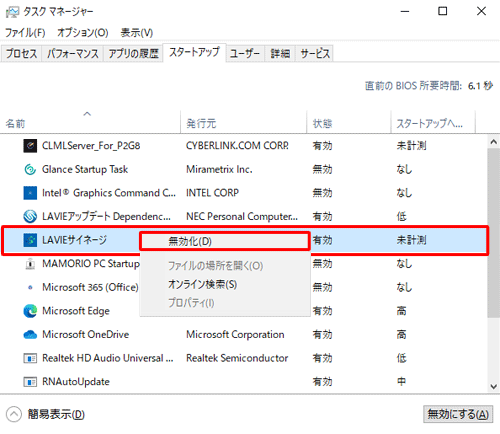Switch to the パフォーマンス tab

click(x=73, y=53)
